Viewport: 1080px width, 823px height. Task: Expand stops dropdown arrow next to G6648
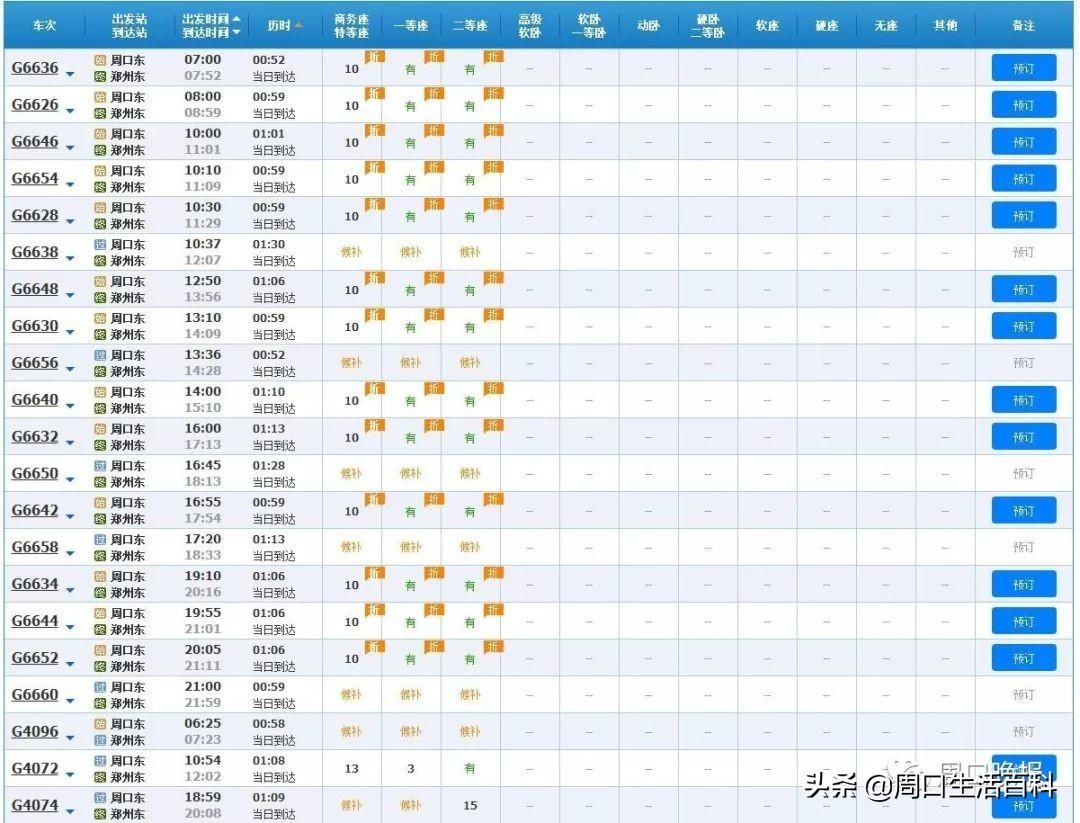[70, 295]
